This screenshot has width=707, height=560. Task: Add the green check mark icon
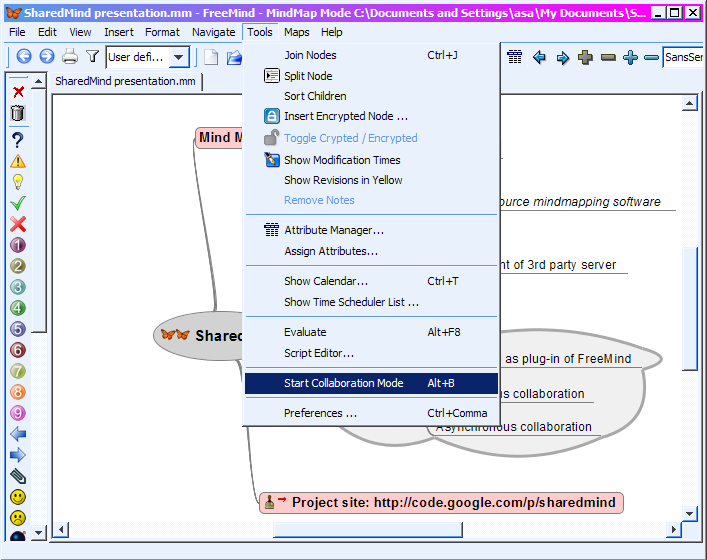coord(18,203)
